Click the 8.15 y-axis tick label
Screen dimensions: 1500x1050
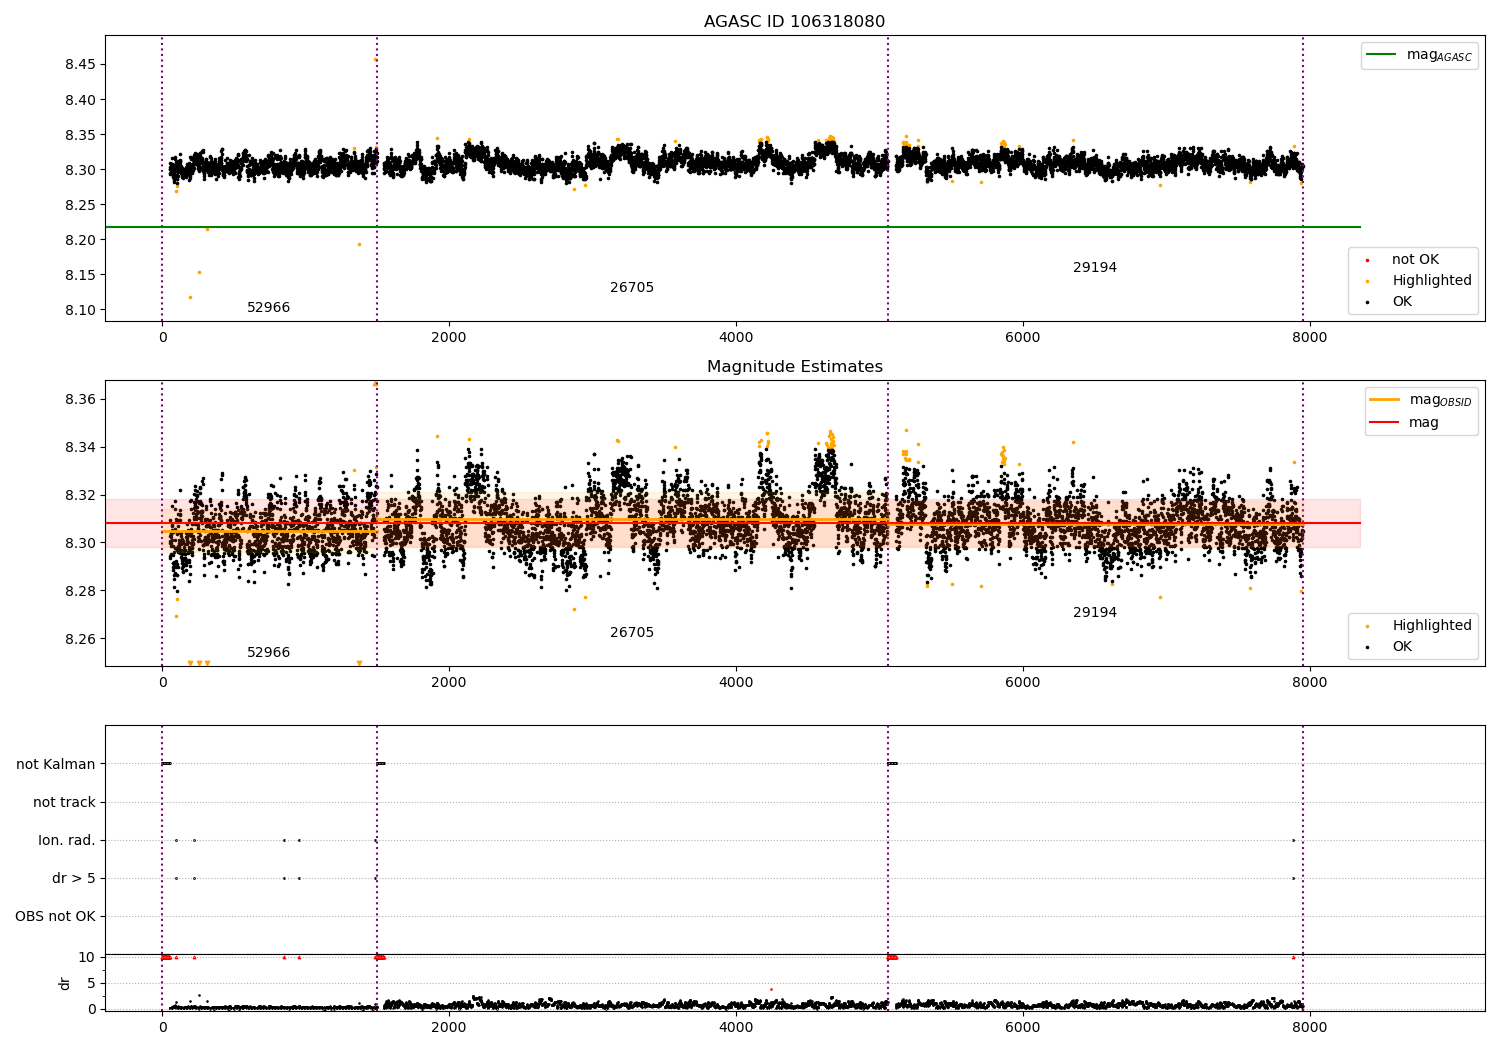(x=79, y=275)
